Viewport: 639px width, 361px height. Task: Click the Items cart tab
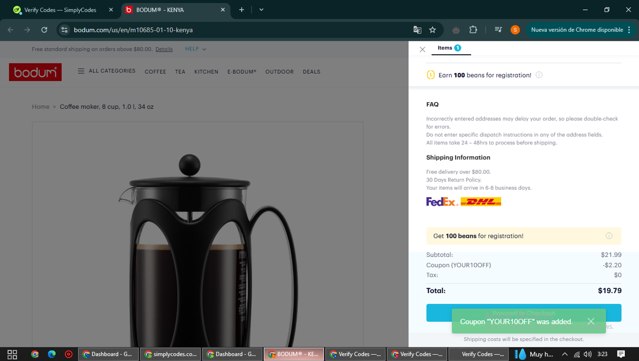tap(450, 48)
